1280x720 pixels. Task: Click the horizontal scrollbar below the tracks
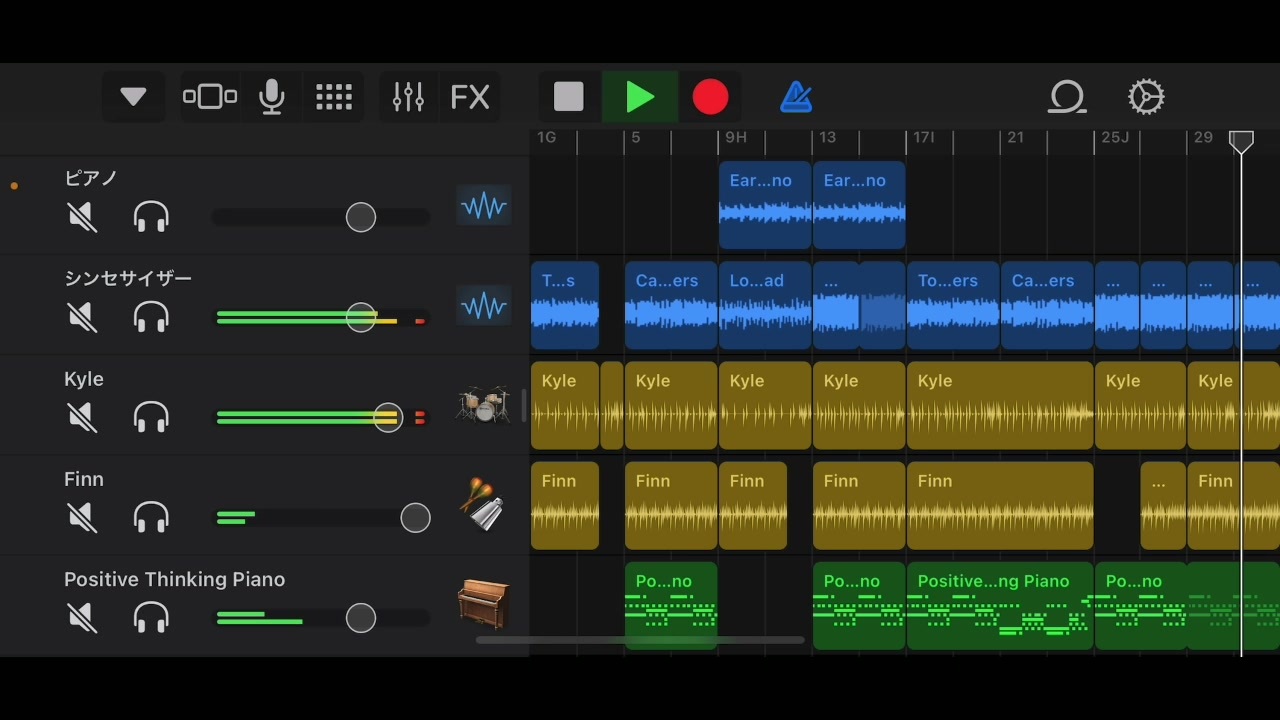[x=640, y=640]
